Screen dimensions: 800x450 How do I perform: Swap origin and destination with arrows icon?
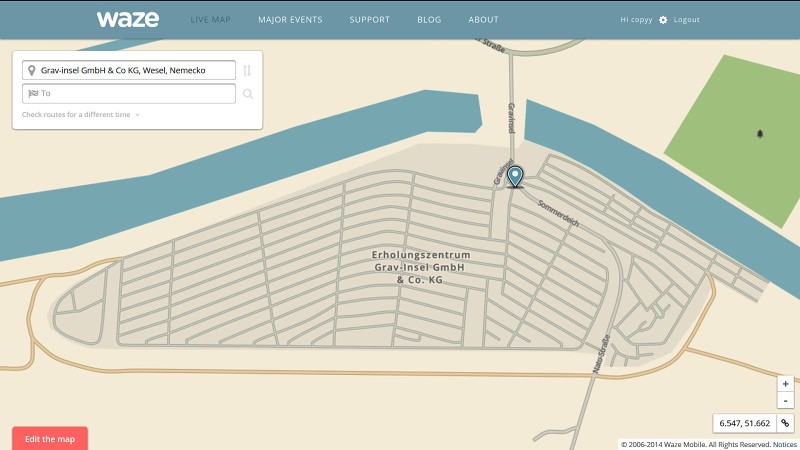tap(247, 70)
